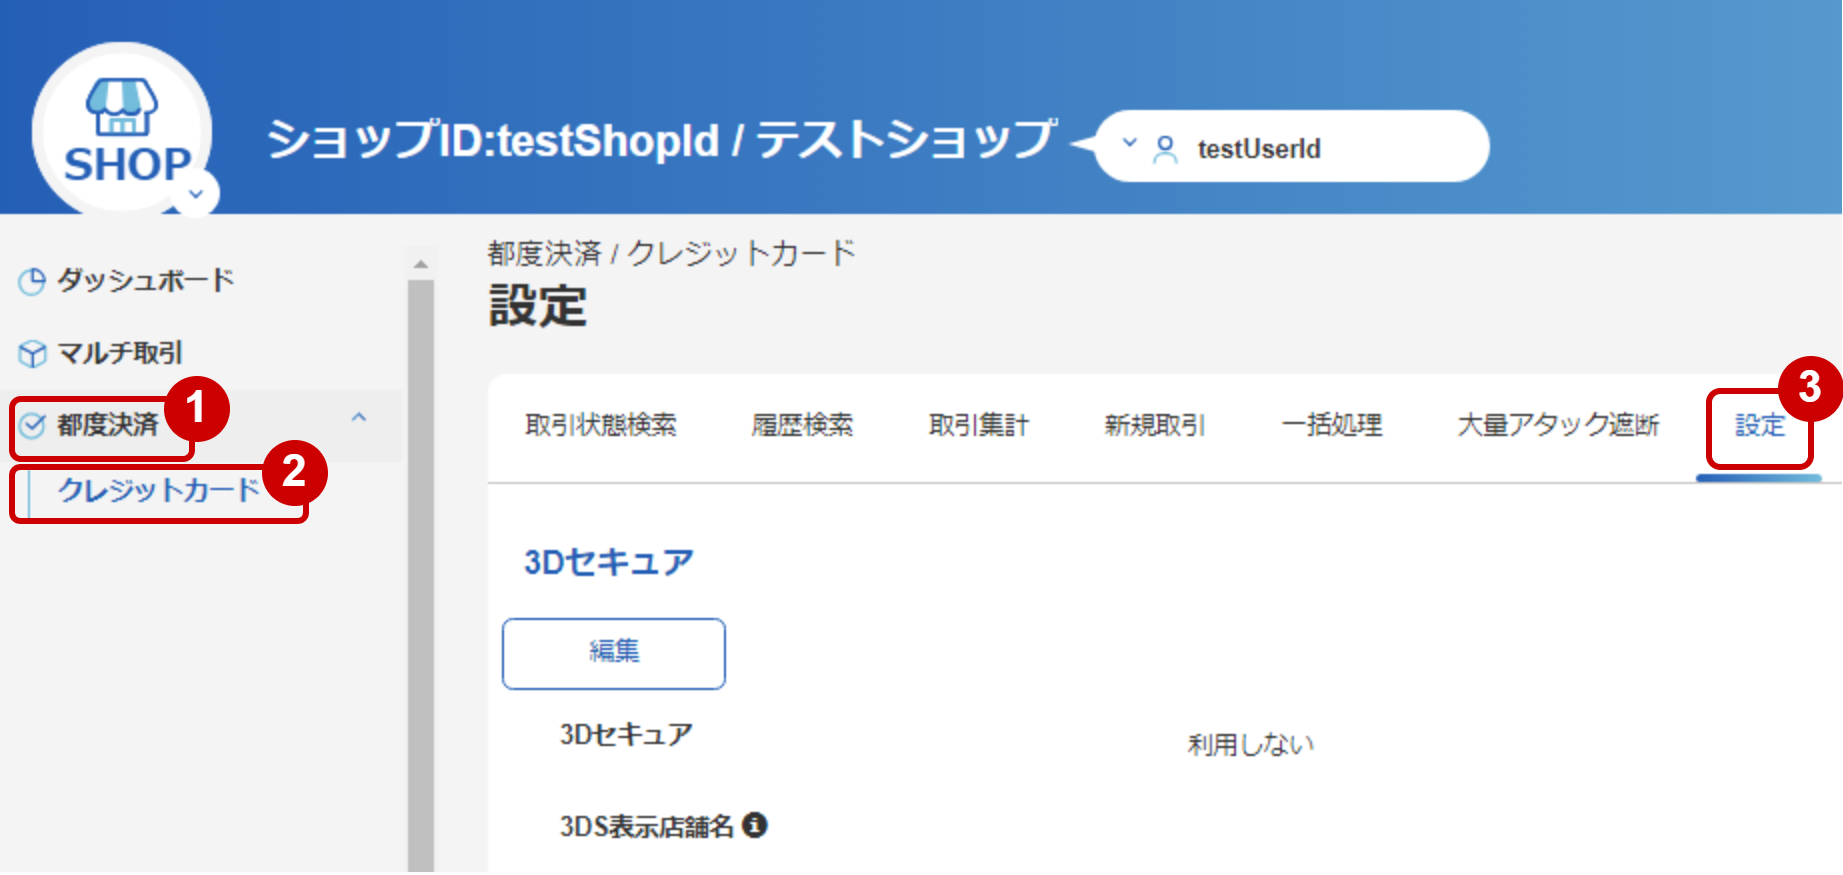Open the shop selector chevron under logo
Image resolution: width=1843 pixels, height=875 pixels.
pos(196,193)
